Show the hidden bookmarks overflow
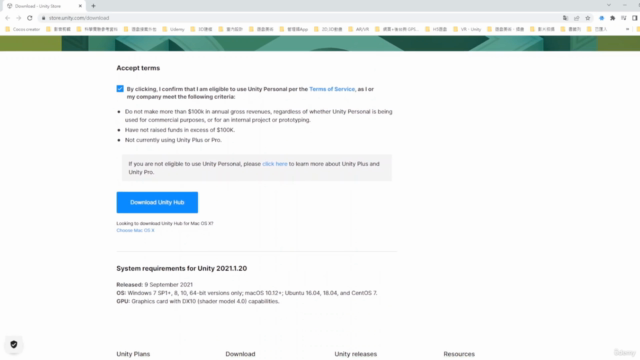This screenshot has width=640, height=360. coord(627,29)
